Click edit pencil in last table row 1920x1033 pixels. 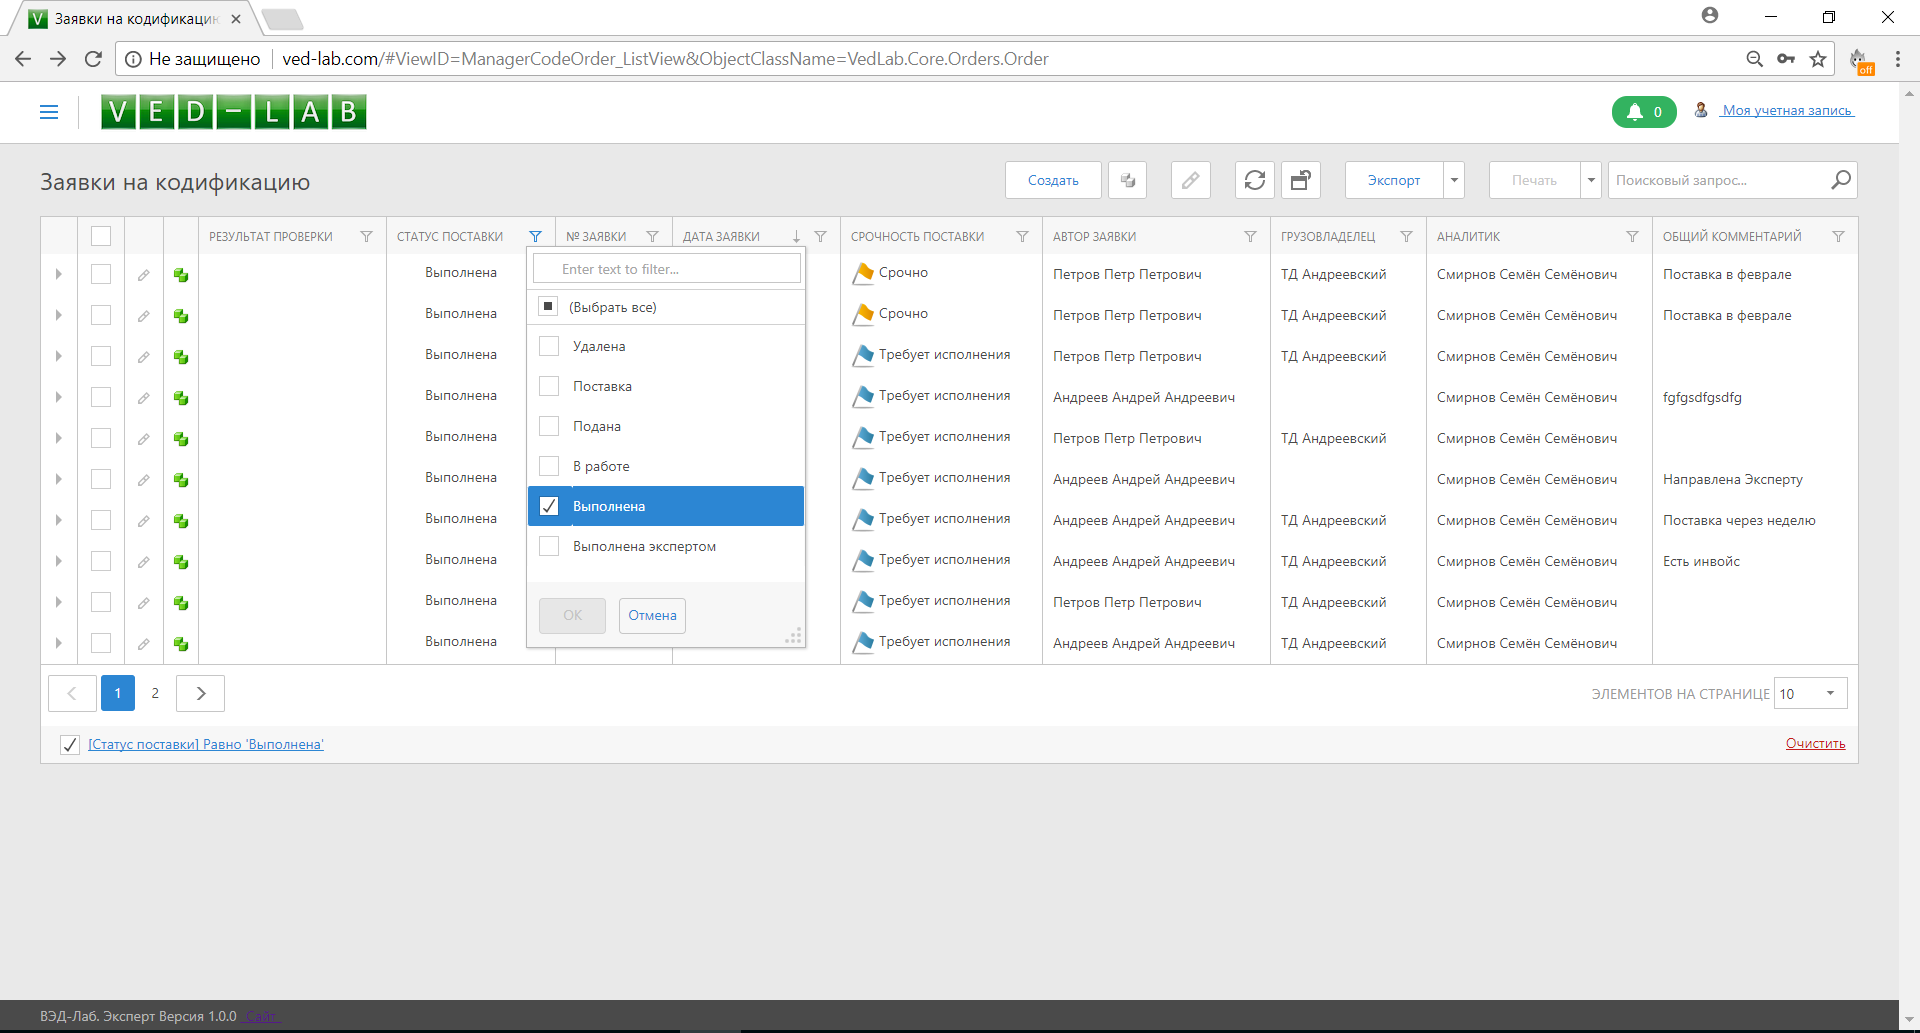click(144, 644)
